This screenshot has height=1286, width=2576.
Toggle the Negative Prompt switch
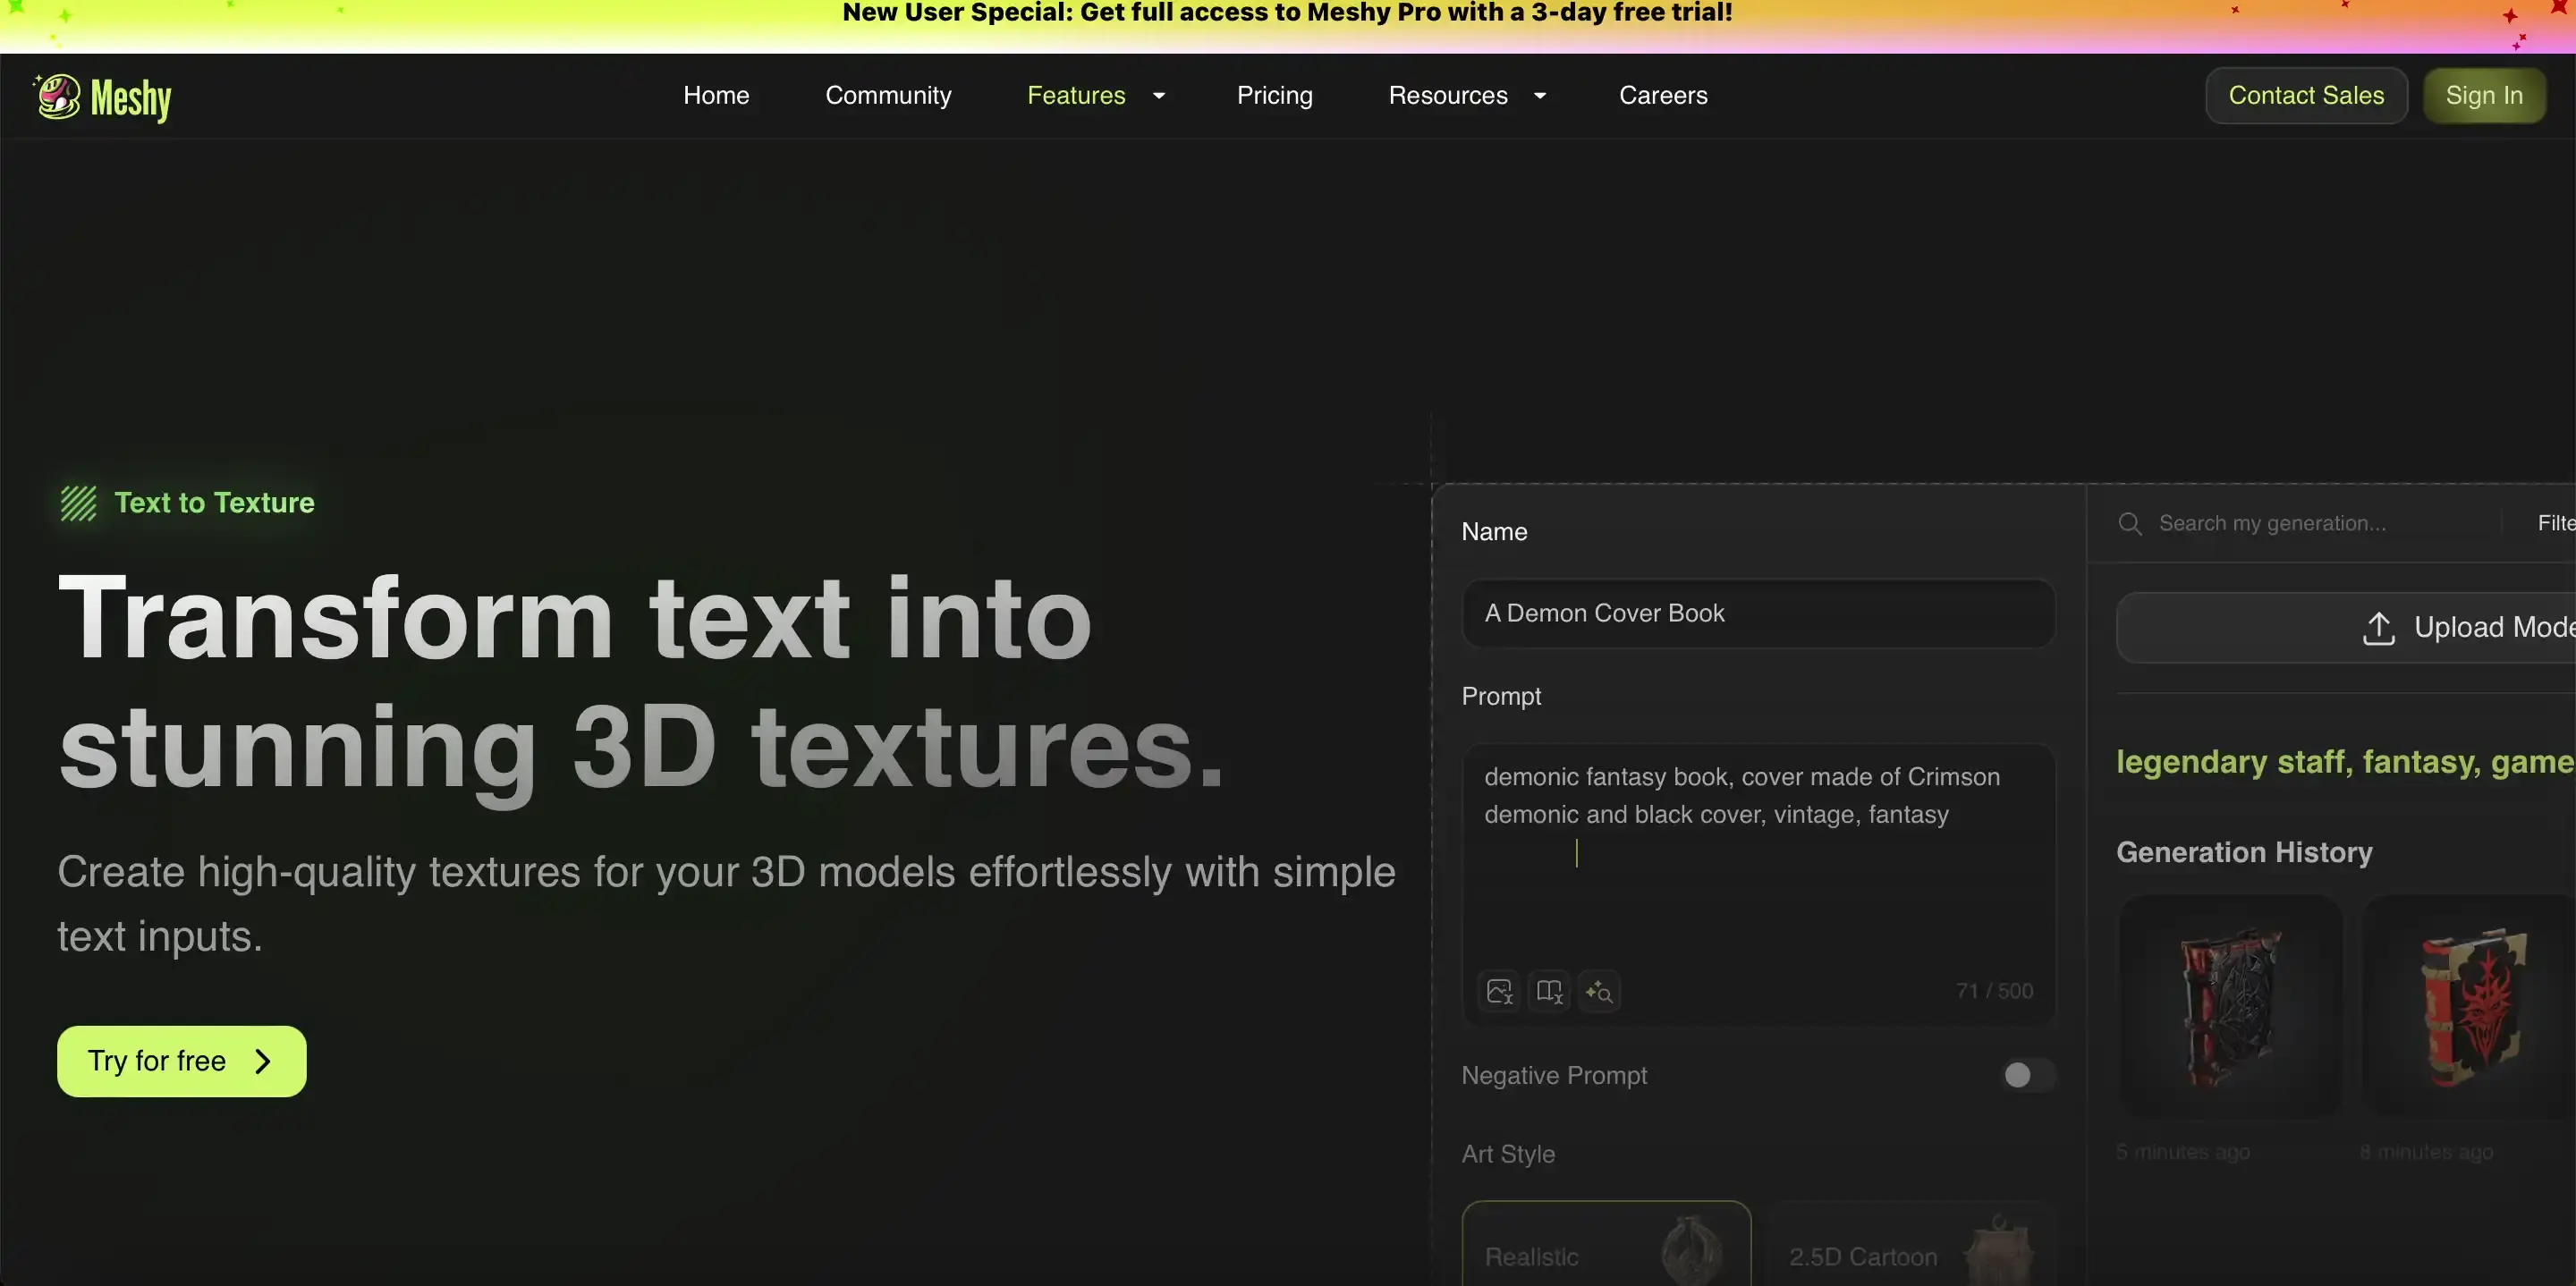2027,1075
